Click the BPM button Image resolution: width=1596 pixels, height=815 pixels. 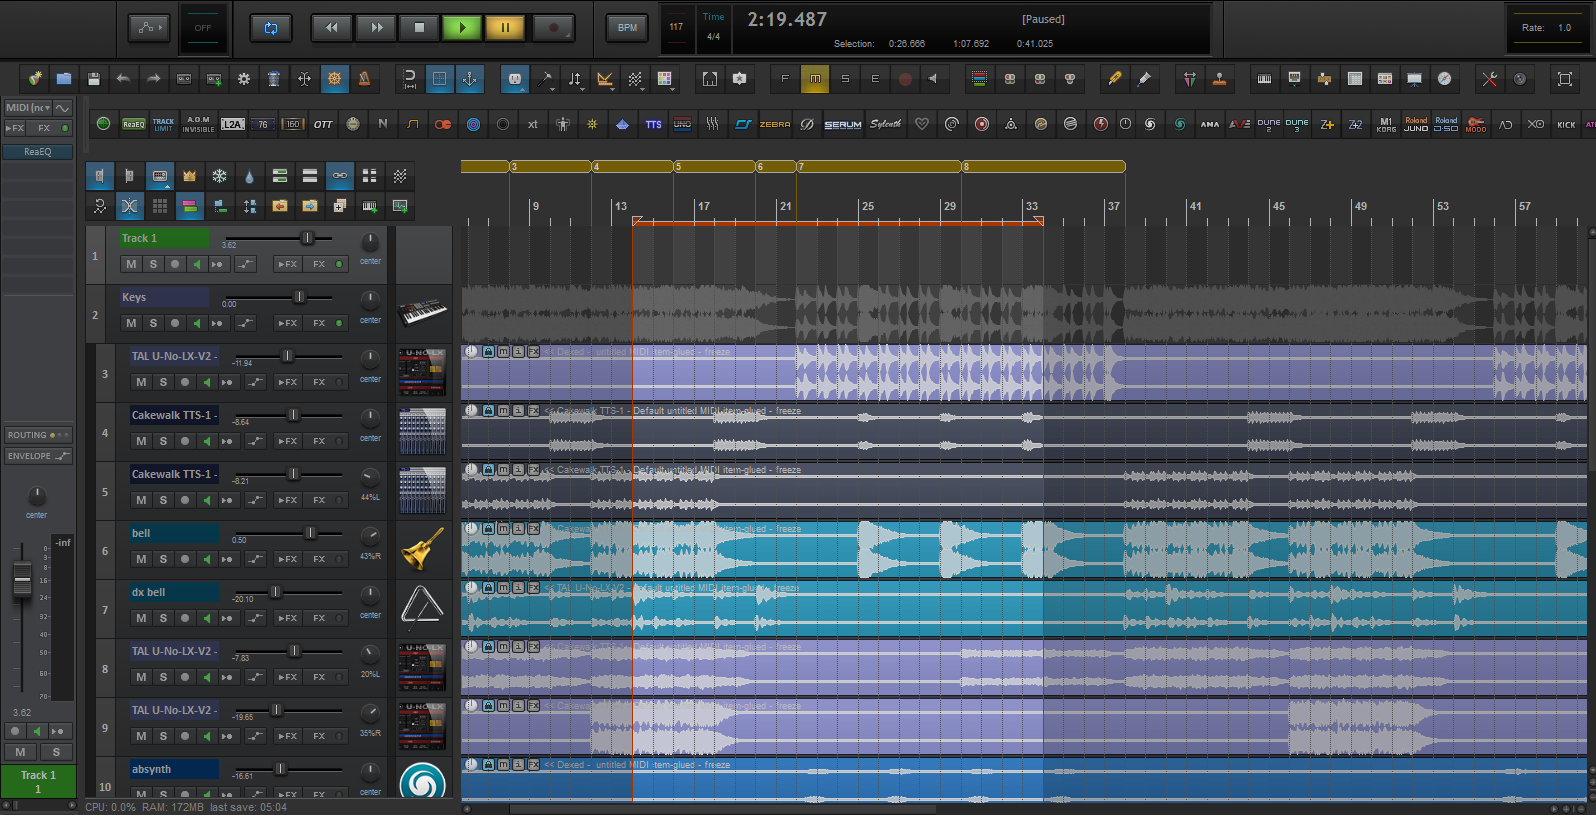[627, 28]
